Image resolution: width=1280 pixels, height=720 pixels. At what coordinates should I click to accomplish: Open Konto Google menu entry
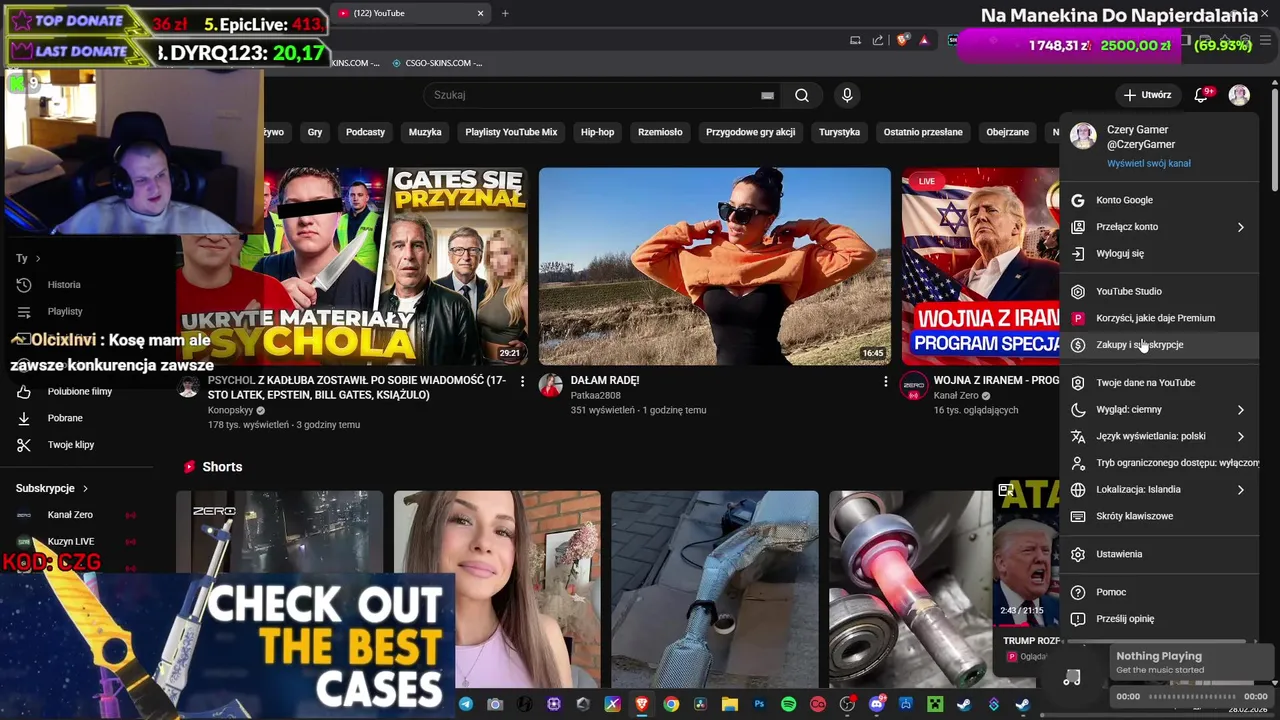pos(1160,200)
